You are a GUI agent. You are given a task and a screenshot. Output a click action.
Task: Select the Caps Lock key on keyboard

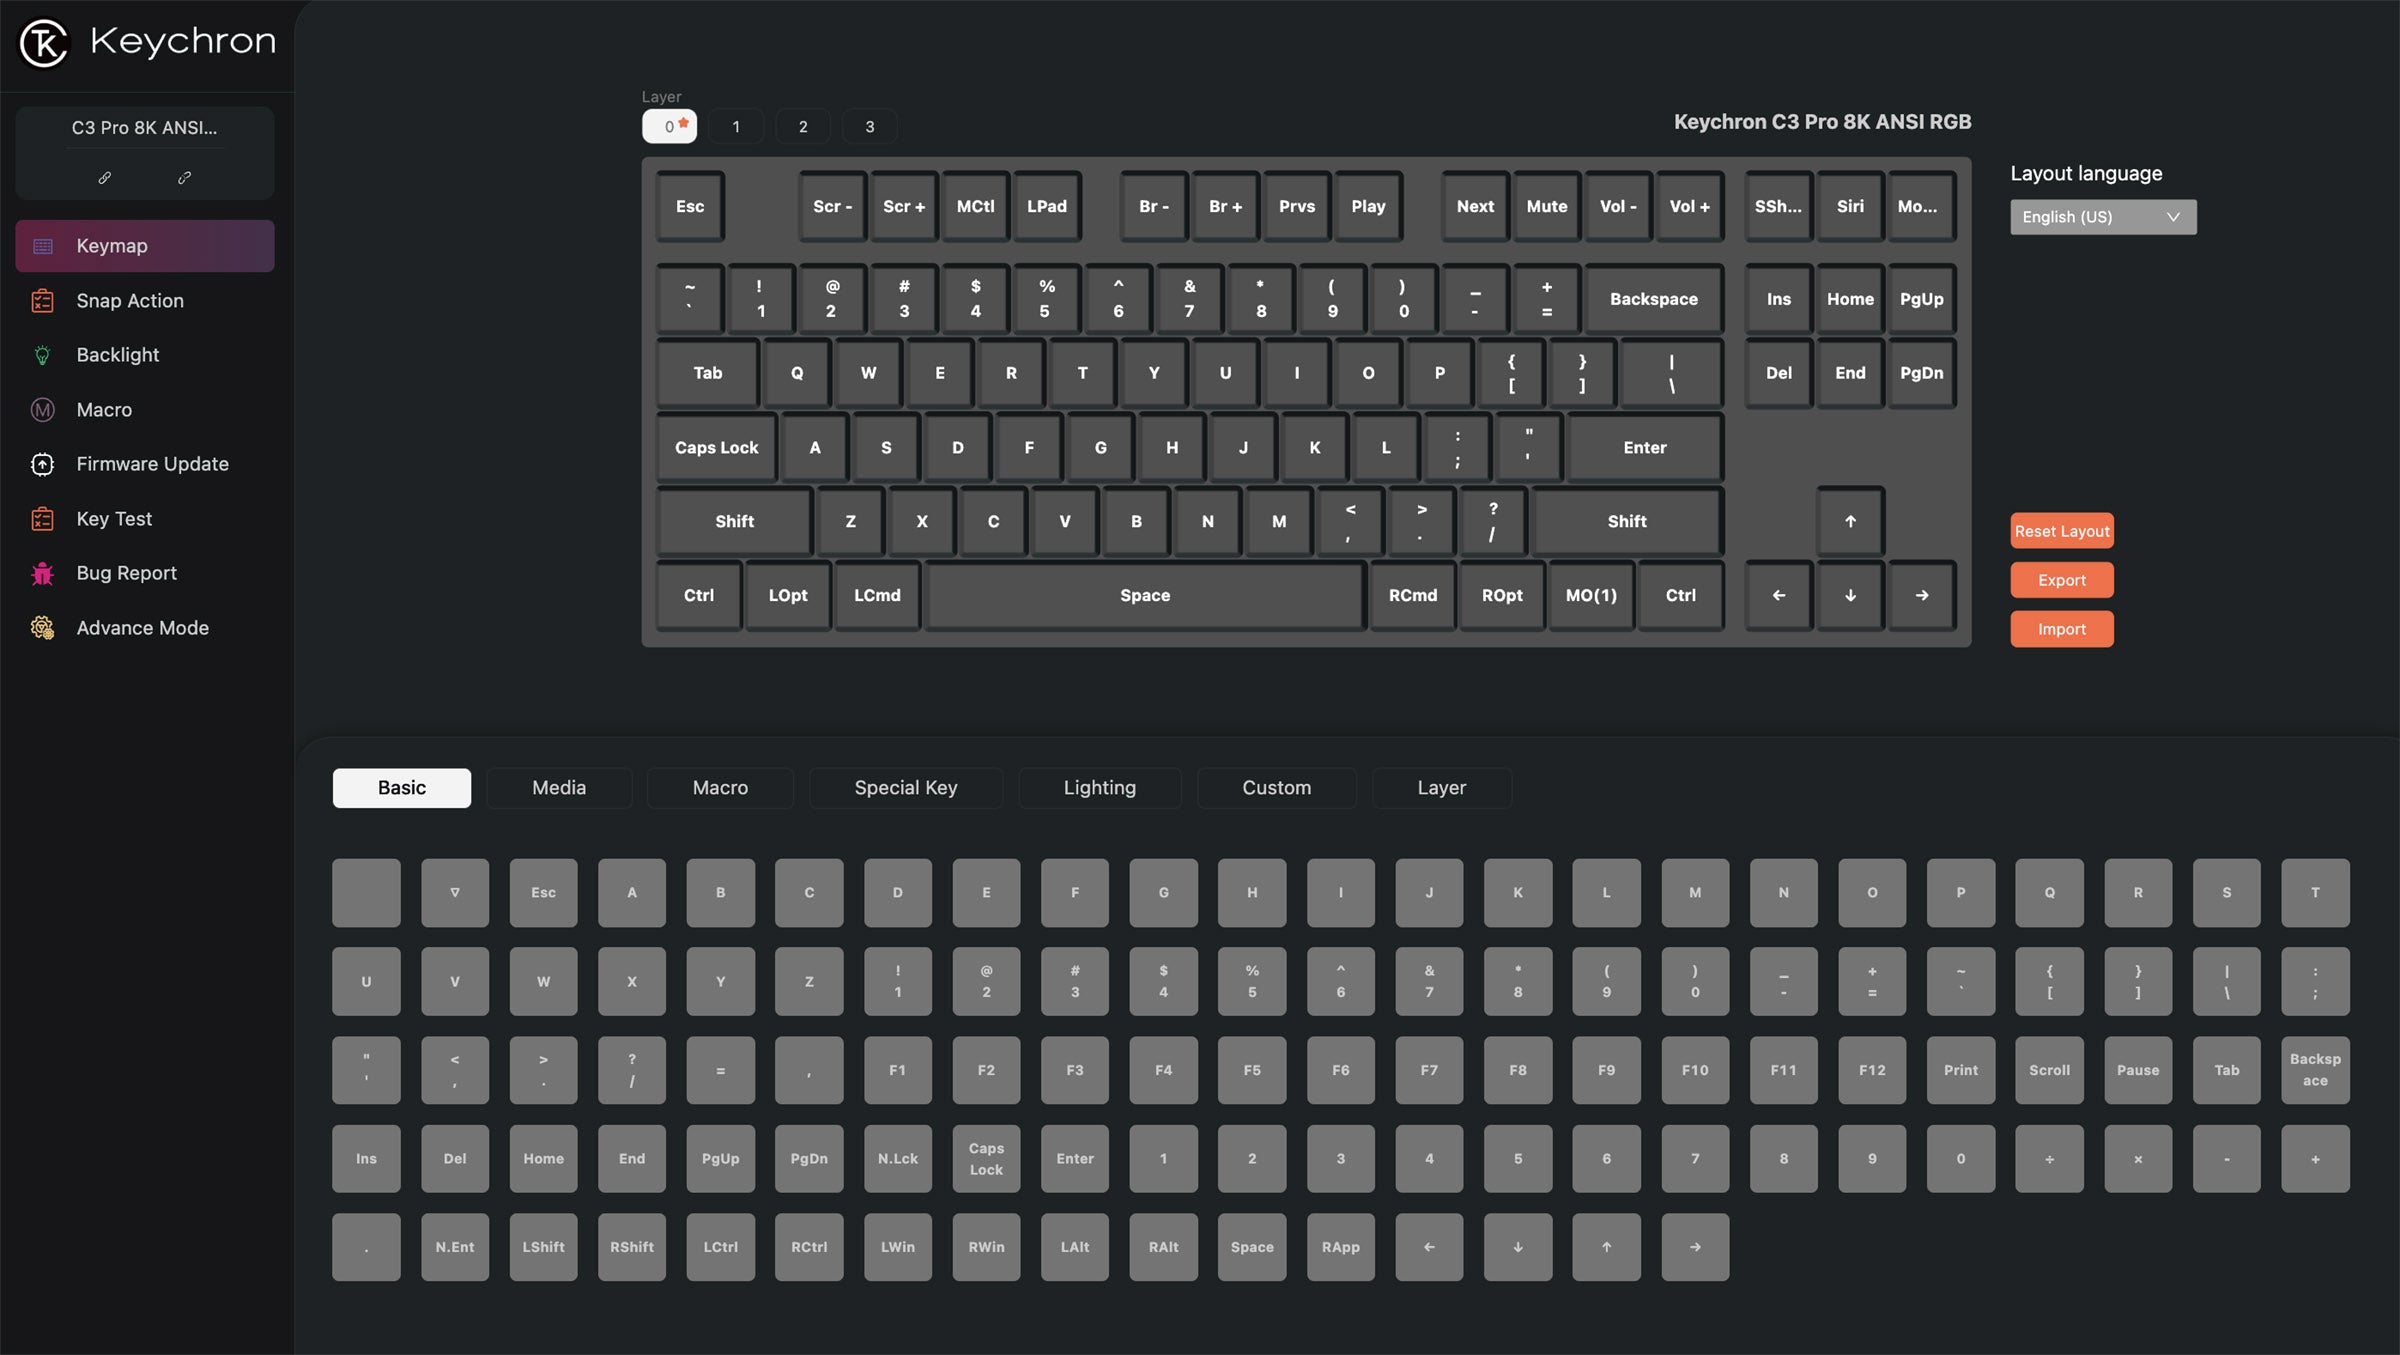(x=716, y=448)
